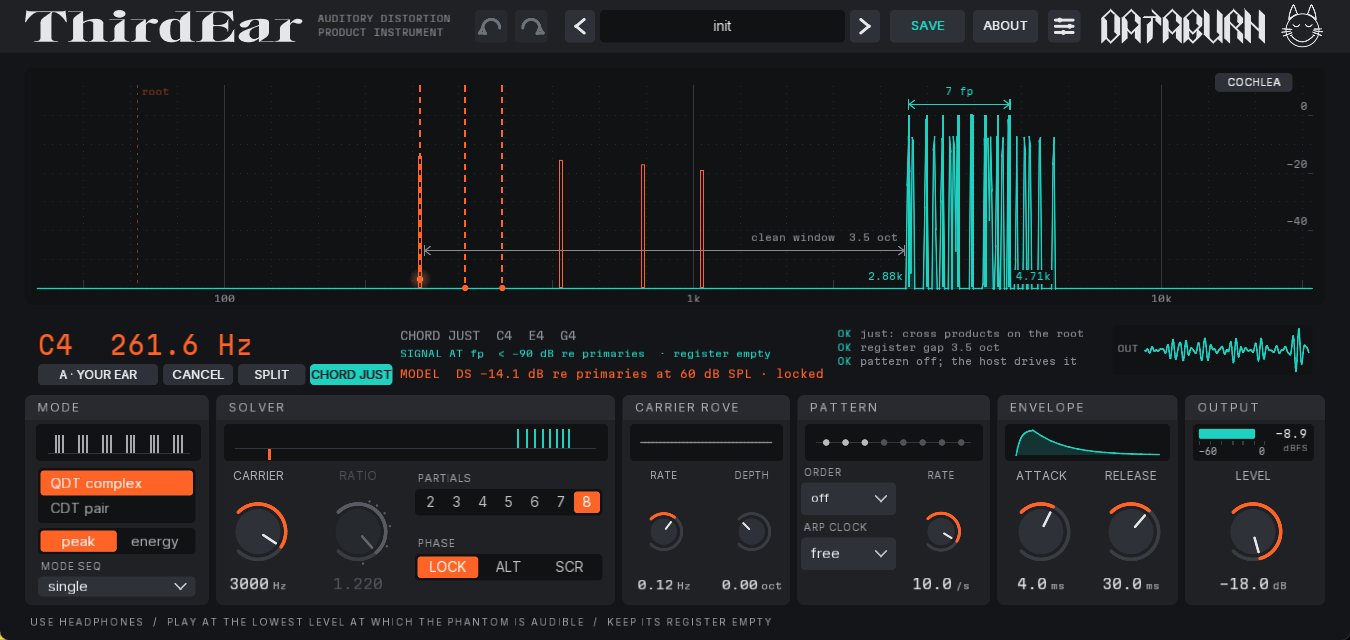Screen dimensions: 1350x640
Task: Set phase to ALT
Action: click(508, 567)
